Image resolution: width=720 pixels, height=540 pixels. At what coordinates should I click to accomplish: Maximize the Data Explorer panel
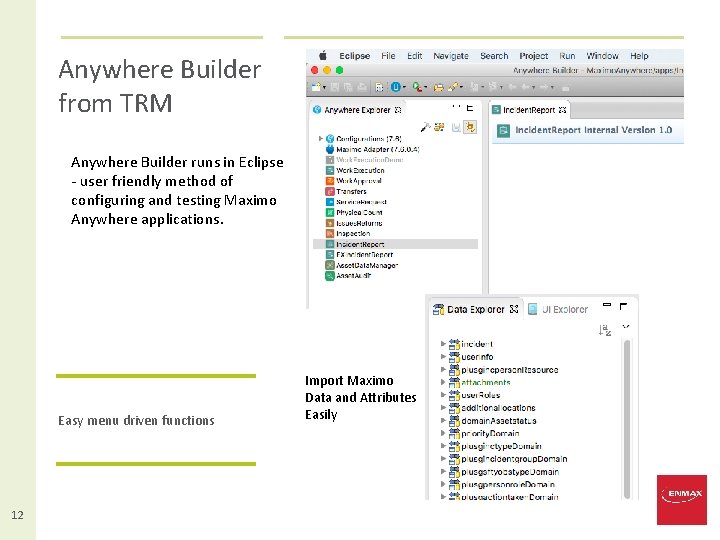(623, 306)
